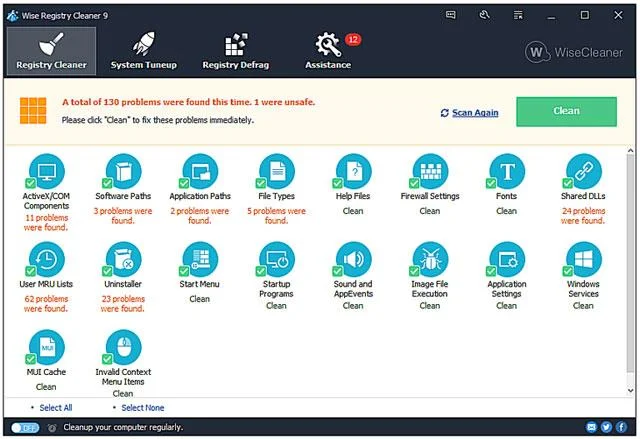The width and height of the screenshot is (640, 439).
Task: Open the Uninstaller category icon
Action: click(x=124, y=259)
